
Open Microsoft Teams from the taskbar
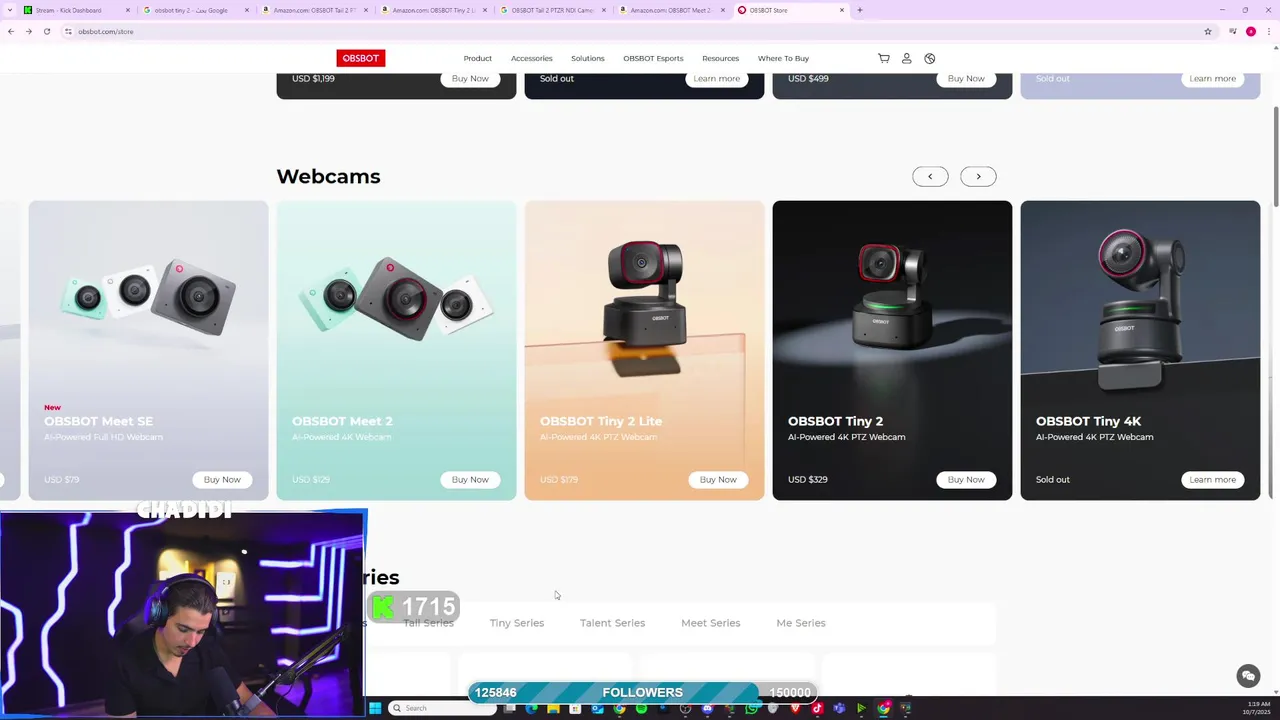(839, 708)
